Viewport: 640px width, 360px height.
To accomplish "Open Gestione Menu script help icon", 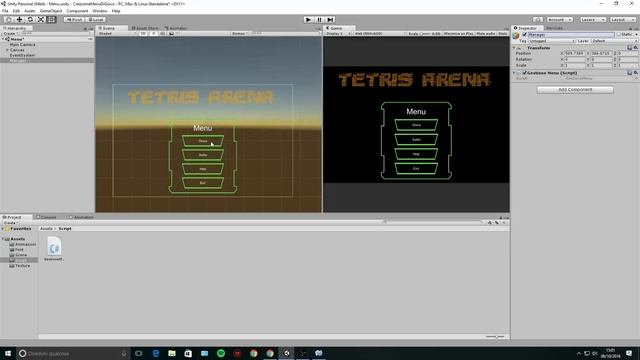I will [x=630, y=73].
